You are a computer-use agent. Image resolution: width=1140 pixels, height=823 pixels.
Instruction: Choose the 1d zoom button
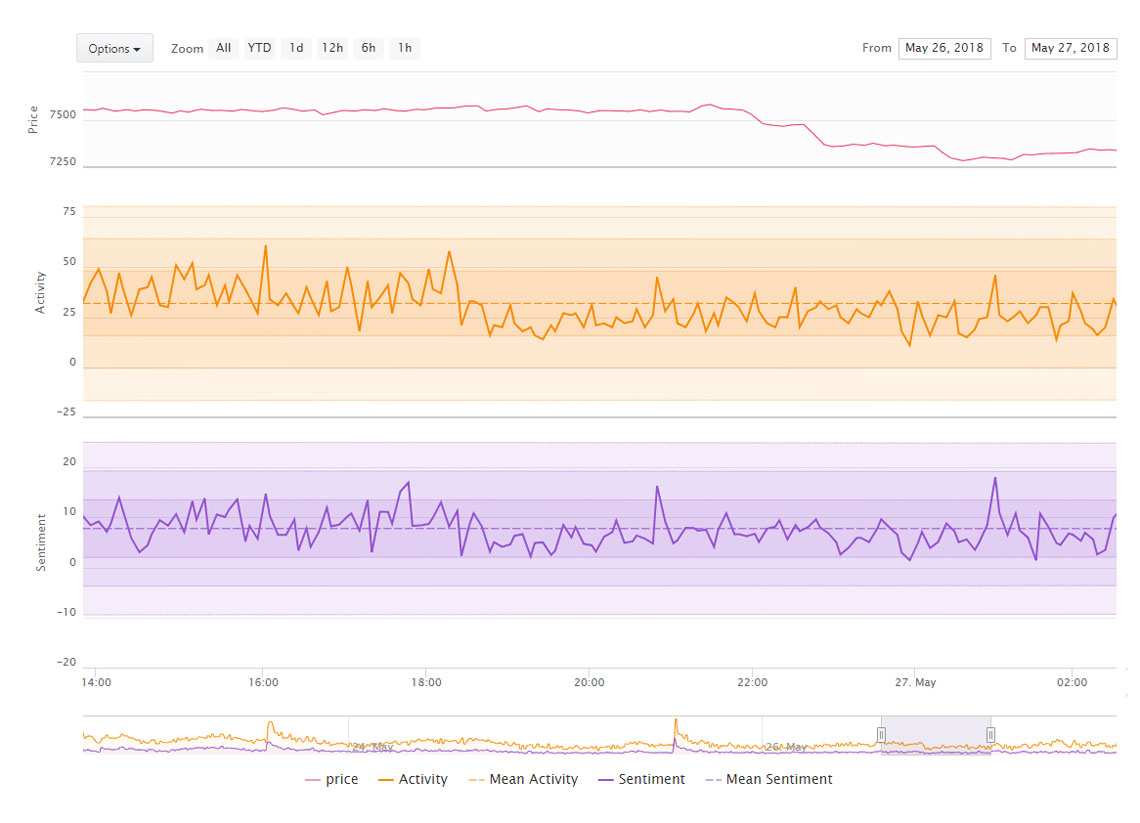296,48
